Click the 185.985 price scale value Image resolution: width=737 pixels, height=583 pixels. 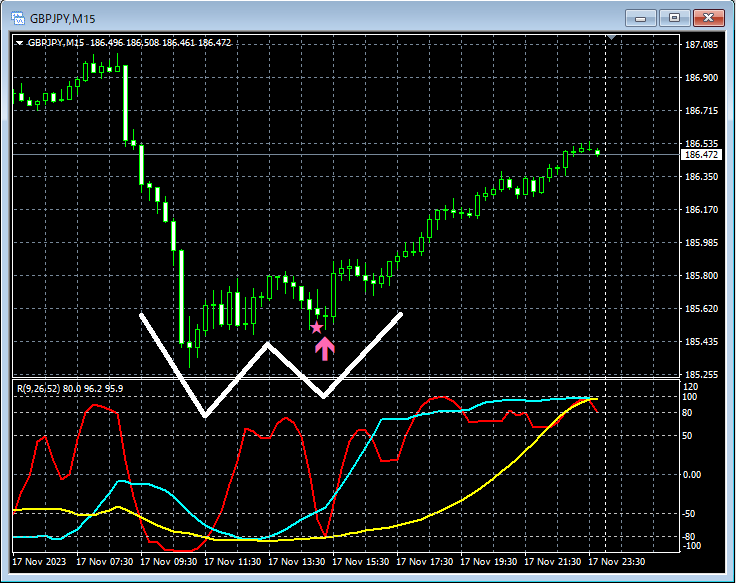(x=701, y=243)
